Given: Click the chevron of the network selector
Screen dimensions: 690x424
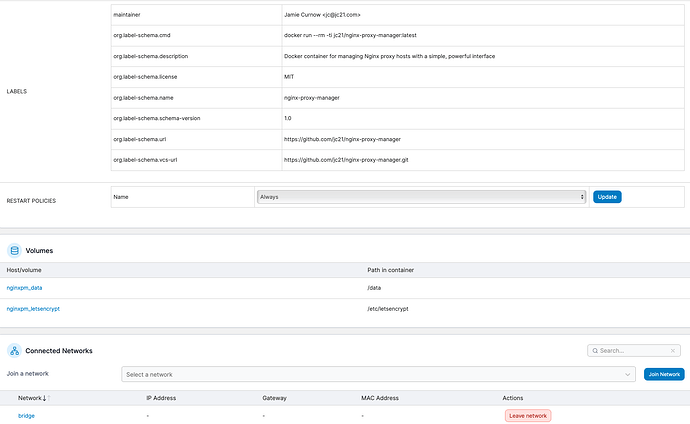Looking at the screenshot, I should point(627,374).
